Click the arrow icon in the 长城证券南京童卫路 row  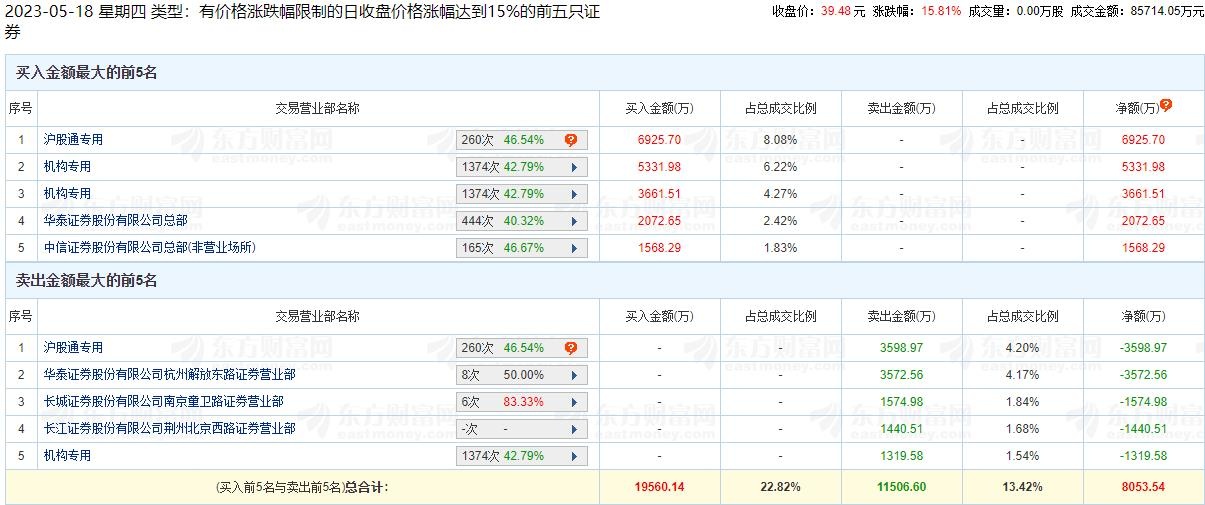574,402
